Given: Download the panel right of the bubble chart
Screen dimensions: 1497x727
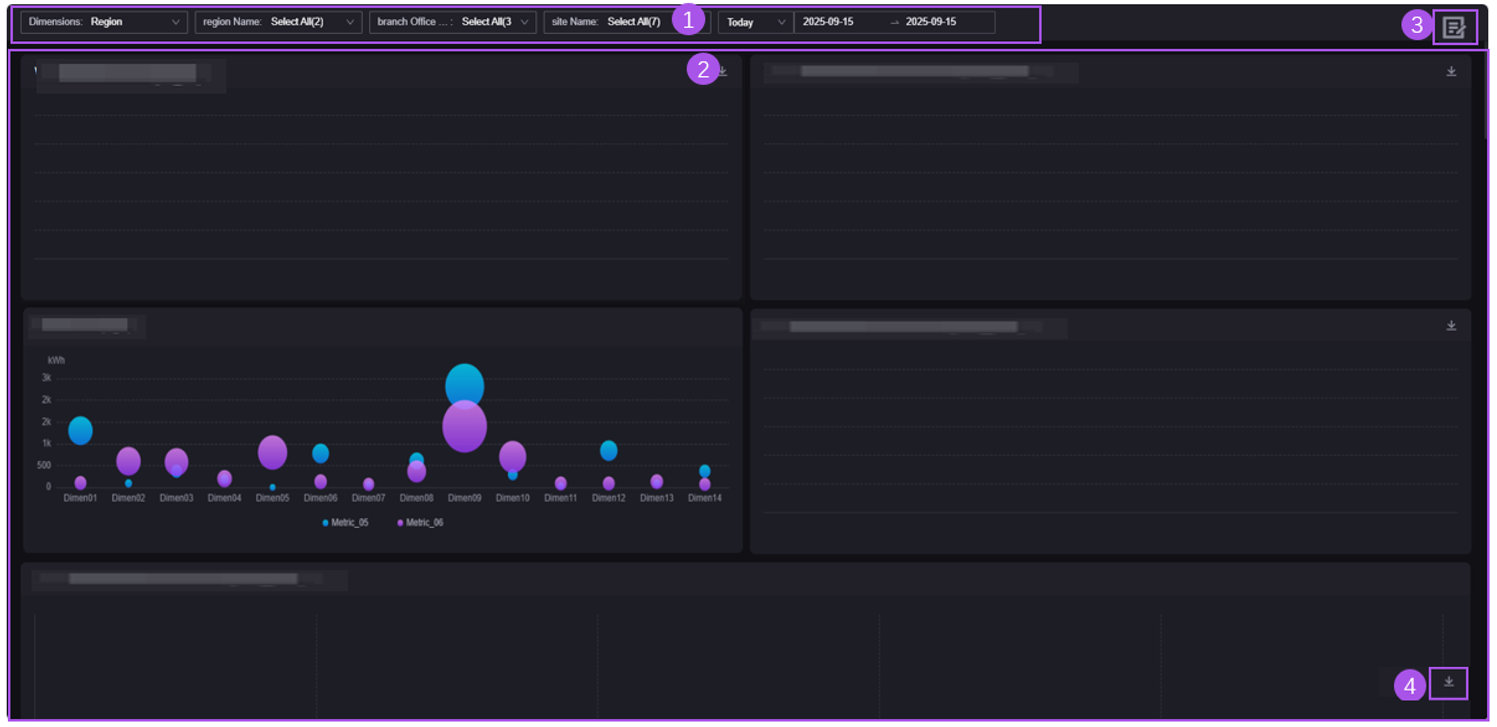Looking at the screenshot, I should 1451,326.
